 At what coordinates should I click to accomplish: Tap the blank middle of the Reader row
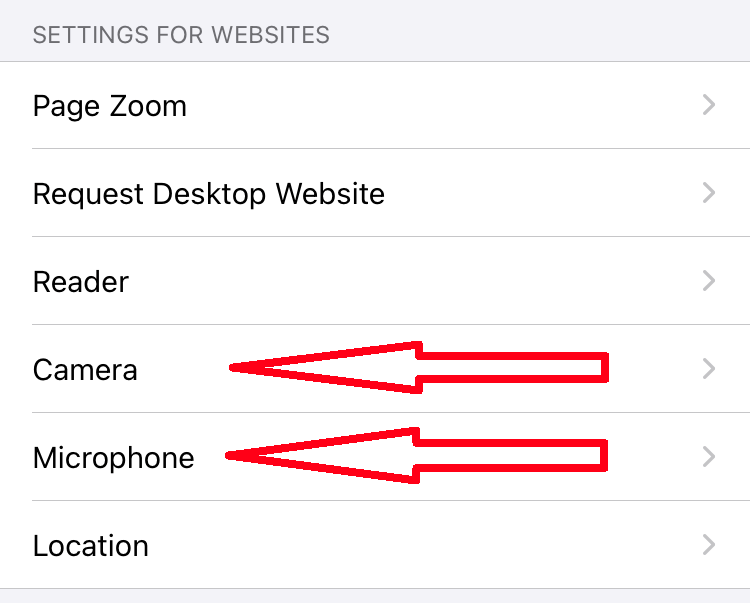point(400,281)
